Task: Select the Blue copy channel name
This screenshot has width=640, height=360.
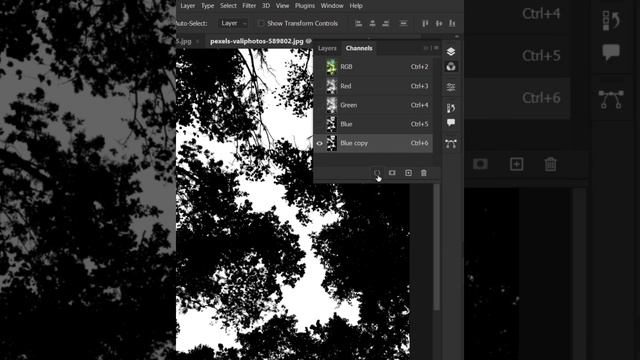Action: pos(354,143)
